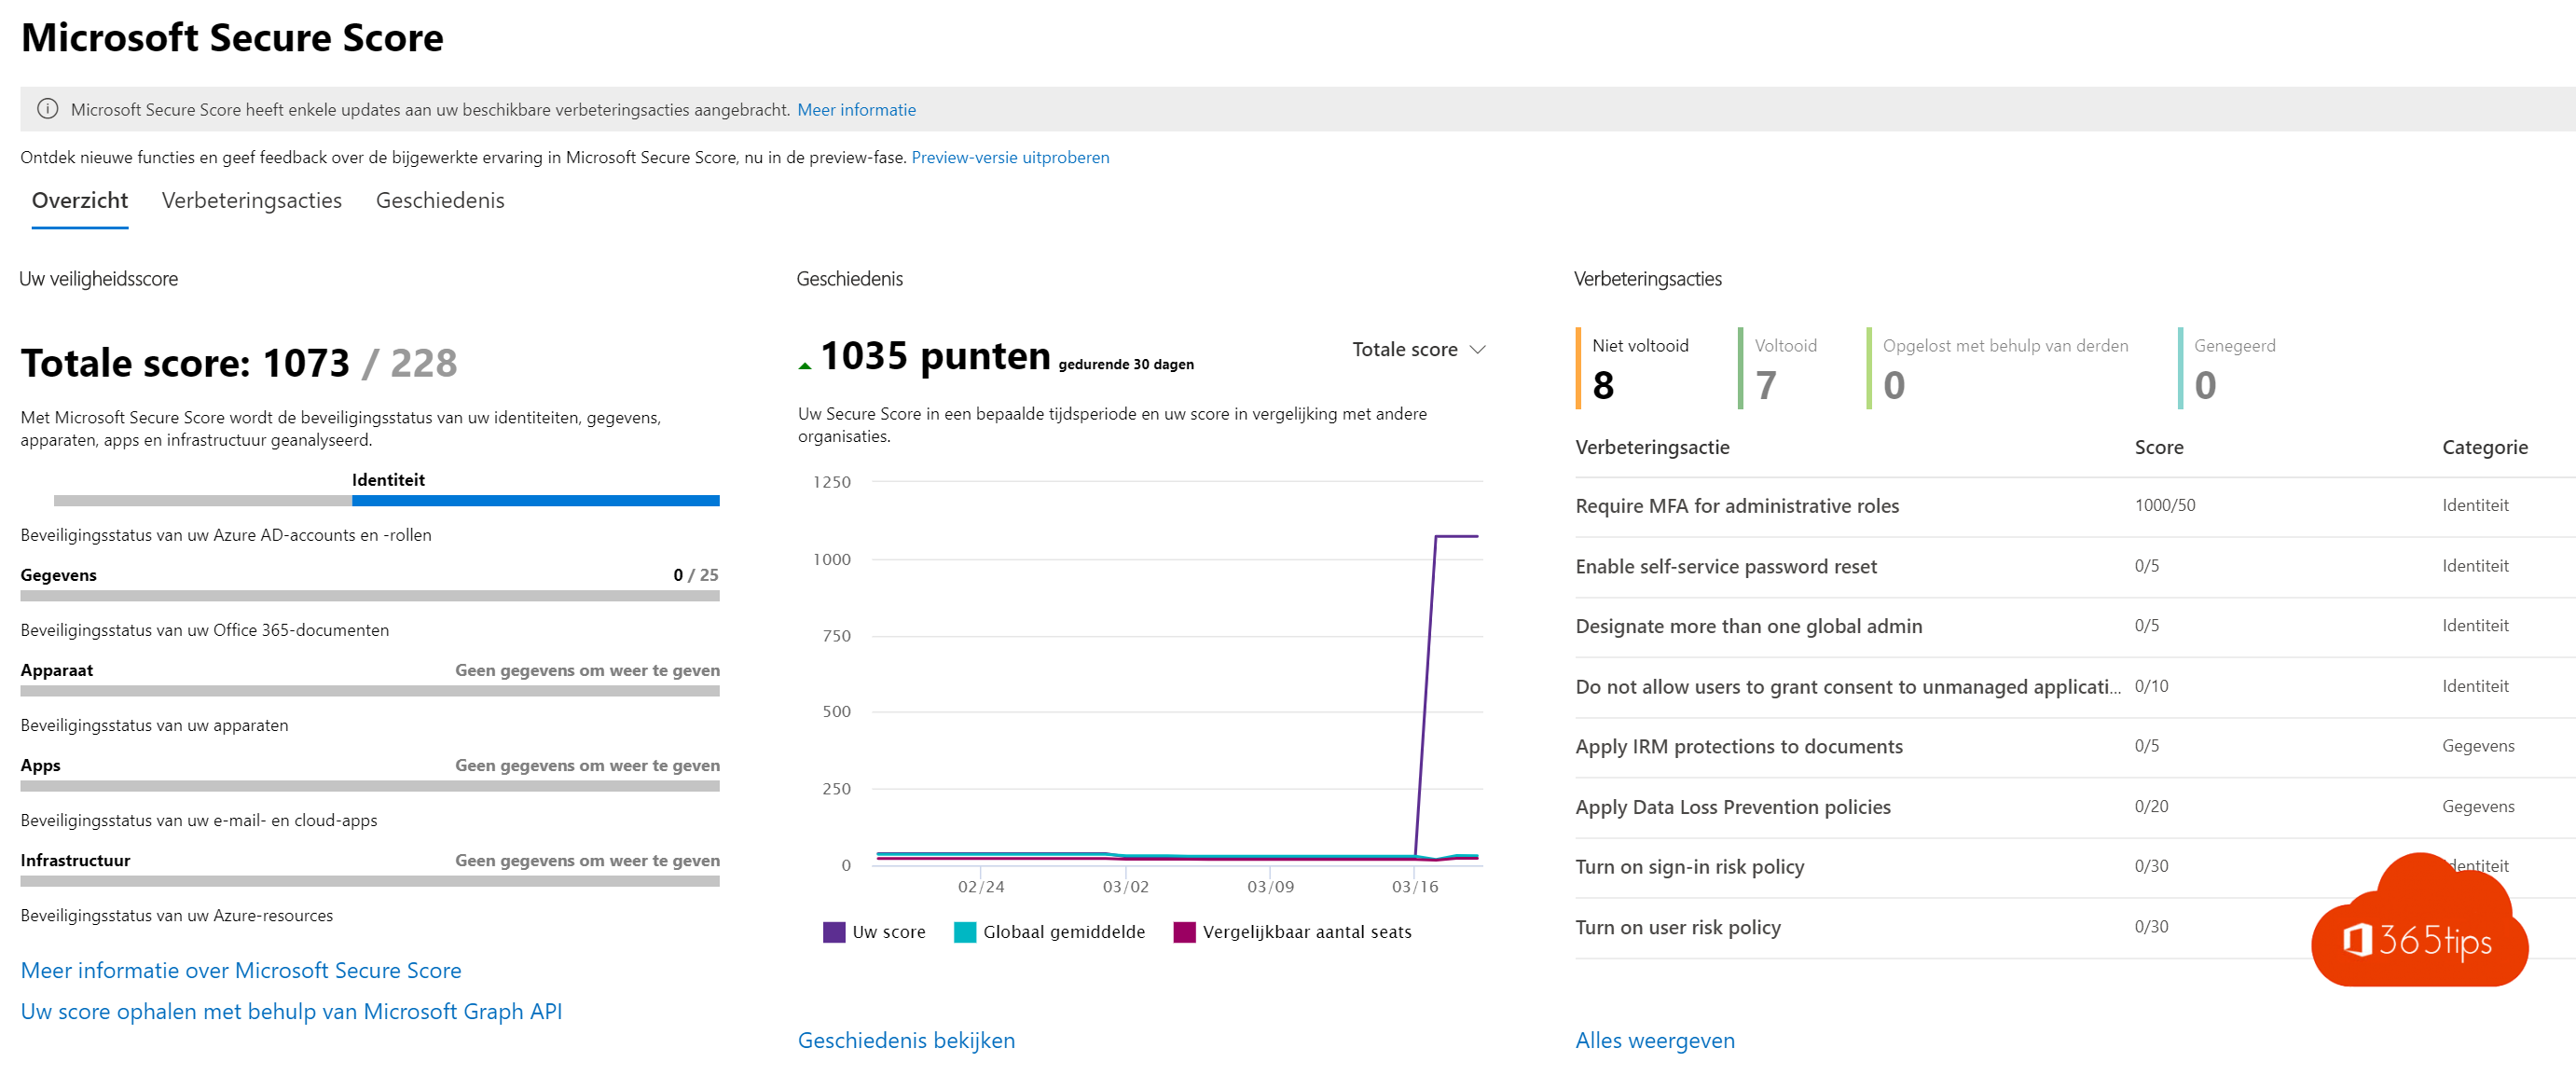Screen dimensions: 2576x1076
Task: Click the Globaal gemiddelde teal legend swatch
Action: (965, 932)
